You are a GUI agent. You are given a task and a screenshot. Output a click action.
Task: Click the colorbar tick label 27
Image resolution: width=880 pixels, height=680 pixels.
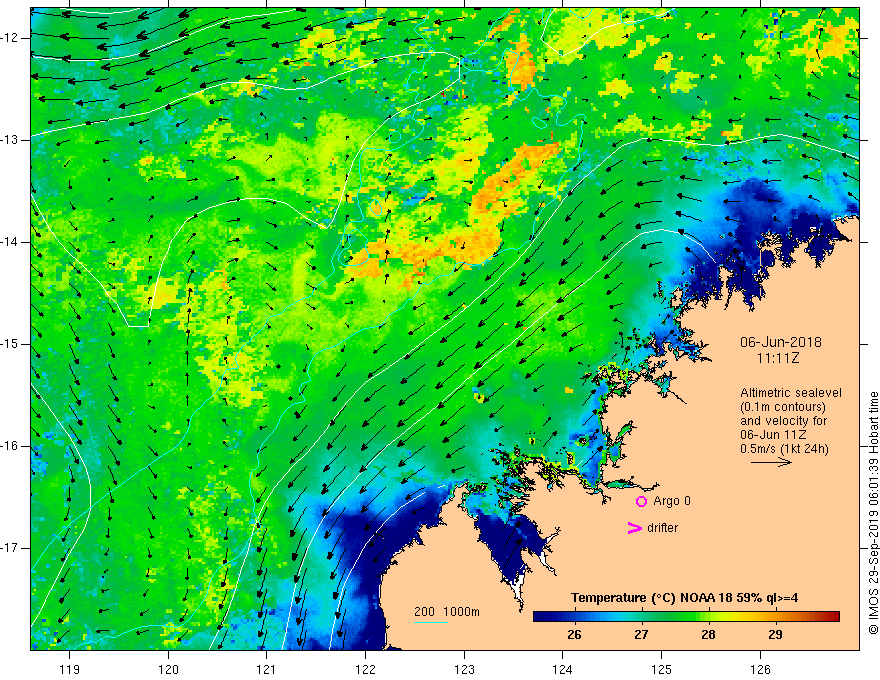click(641, 635)
